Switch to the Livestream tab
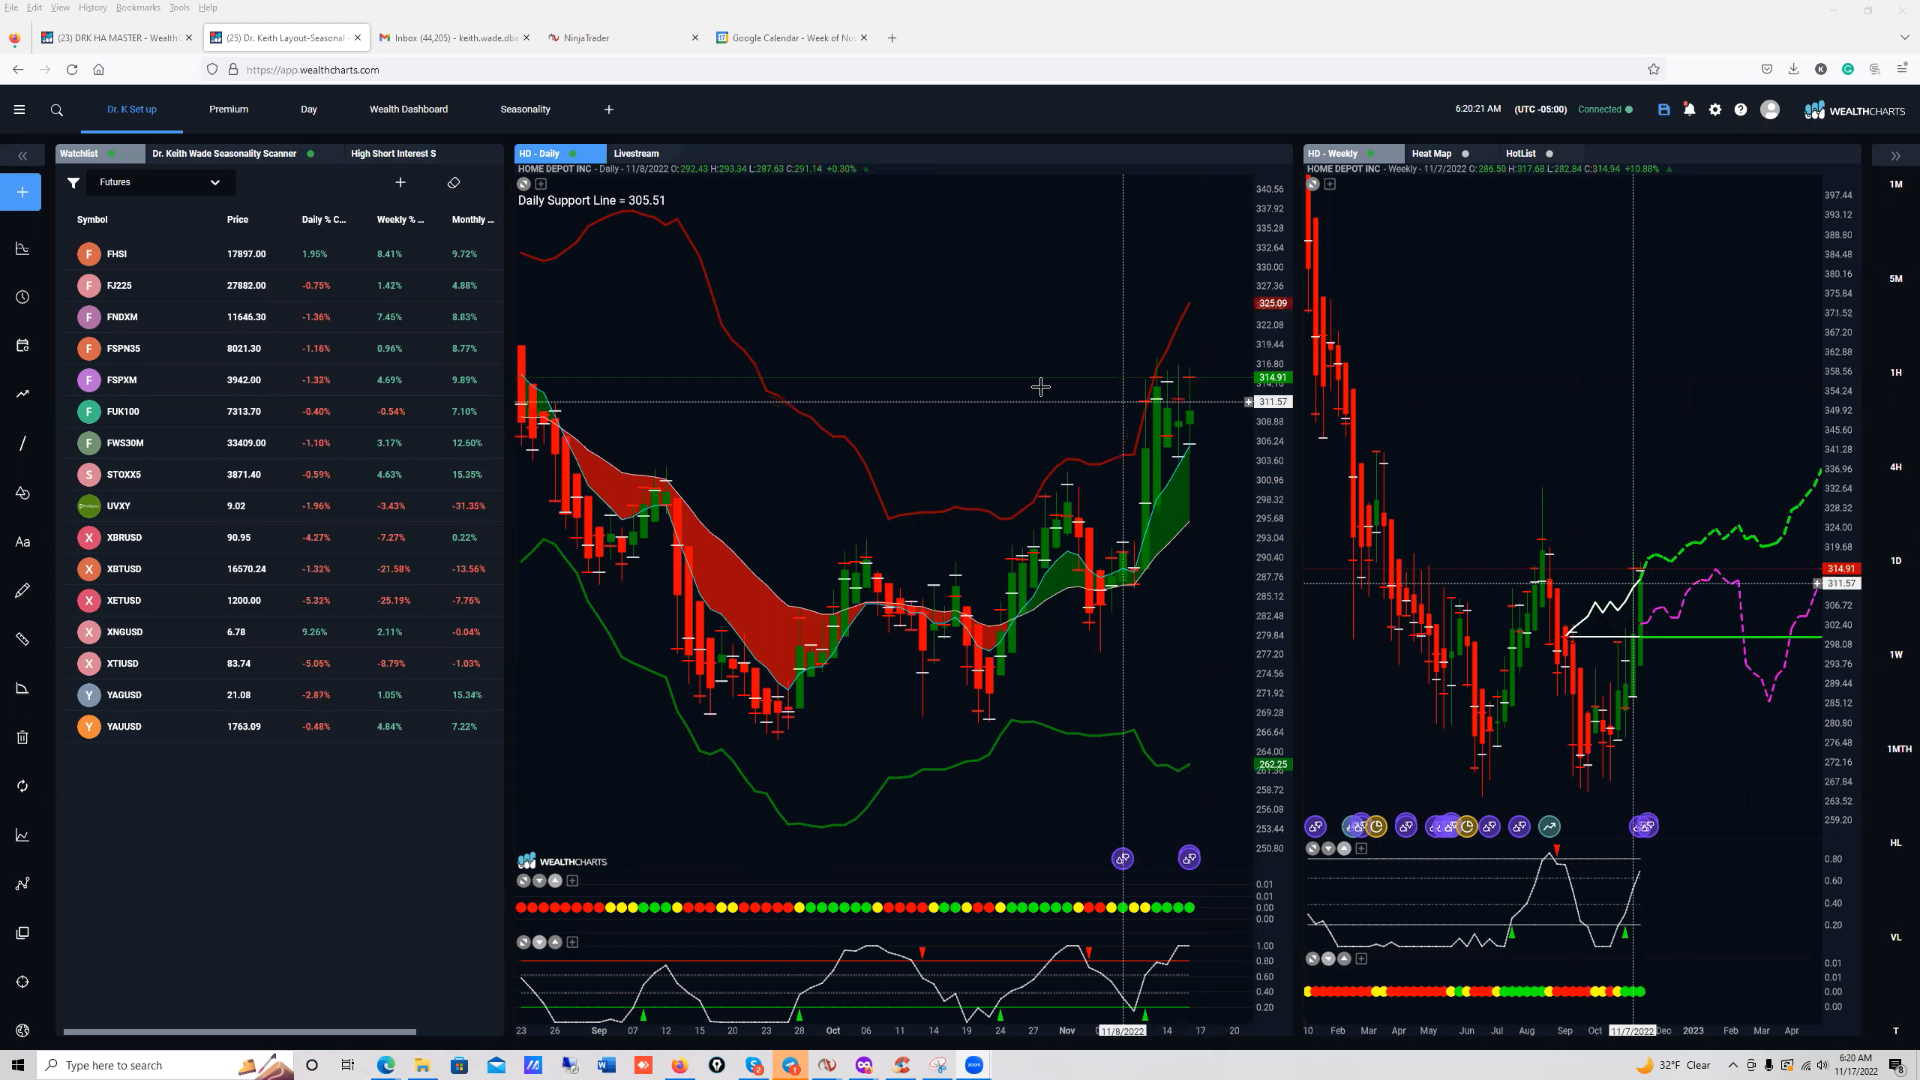The image size is (1920, 1080). tap(636, 154)
